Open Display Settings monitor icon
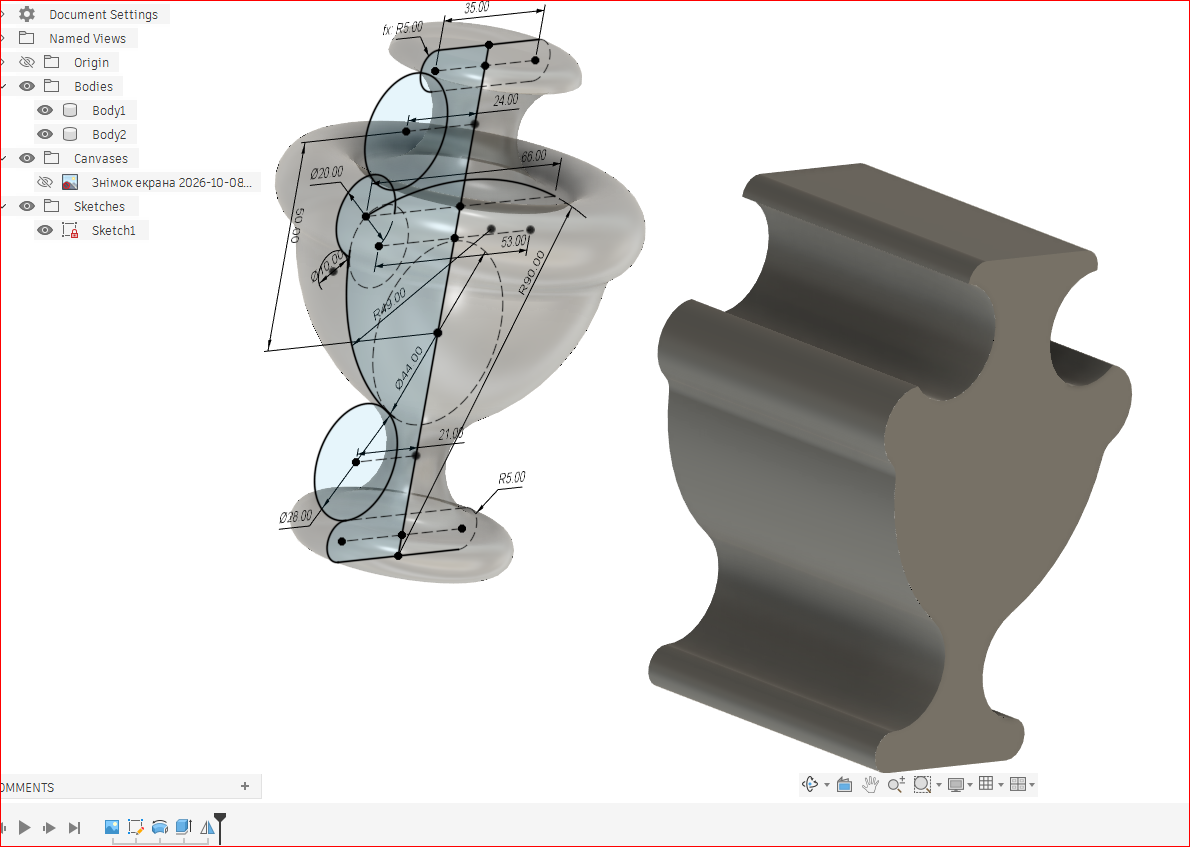 [x=955, y=784]
